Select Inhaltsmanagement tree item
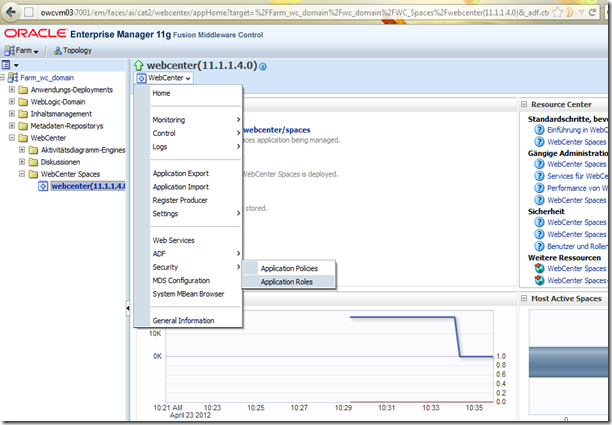Viewport: 612px width, 425px height. 61,114
